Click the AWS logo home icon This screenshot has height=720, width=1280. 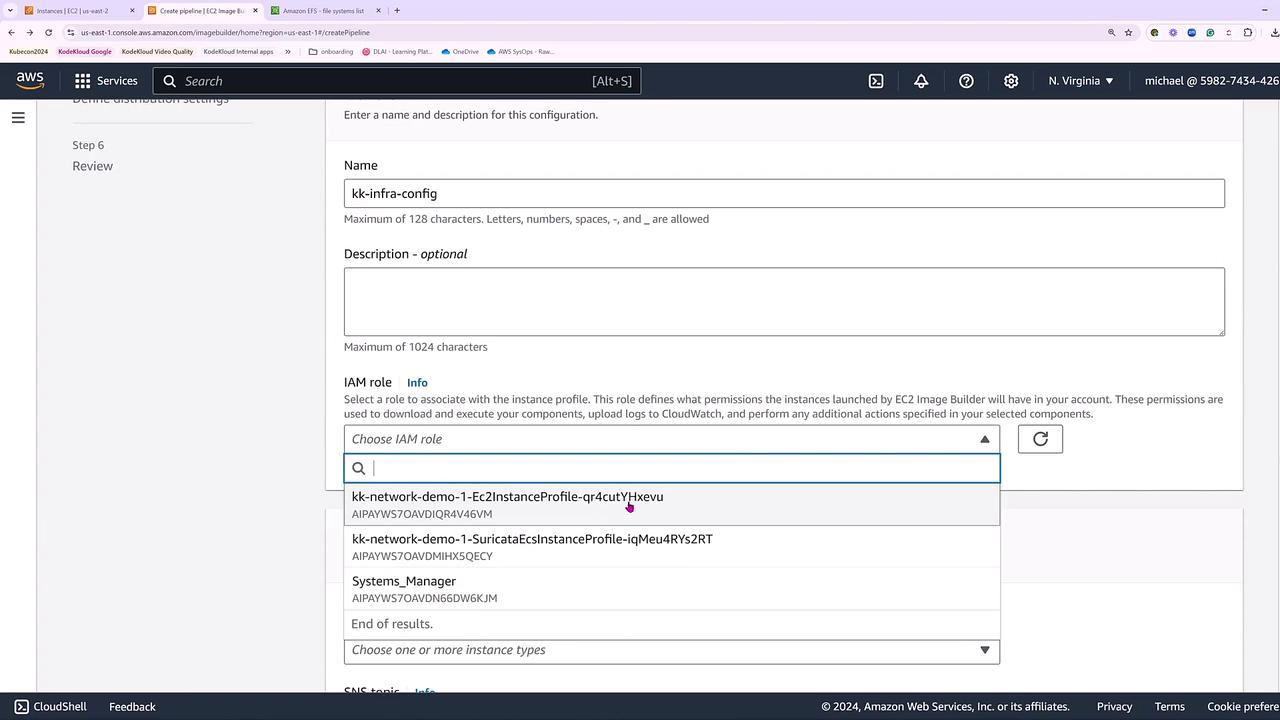click(x=30, y=81)
